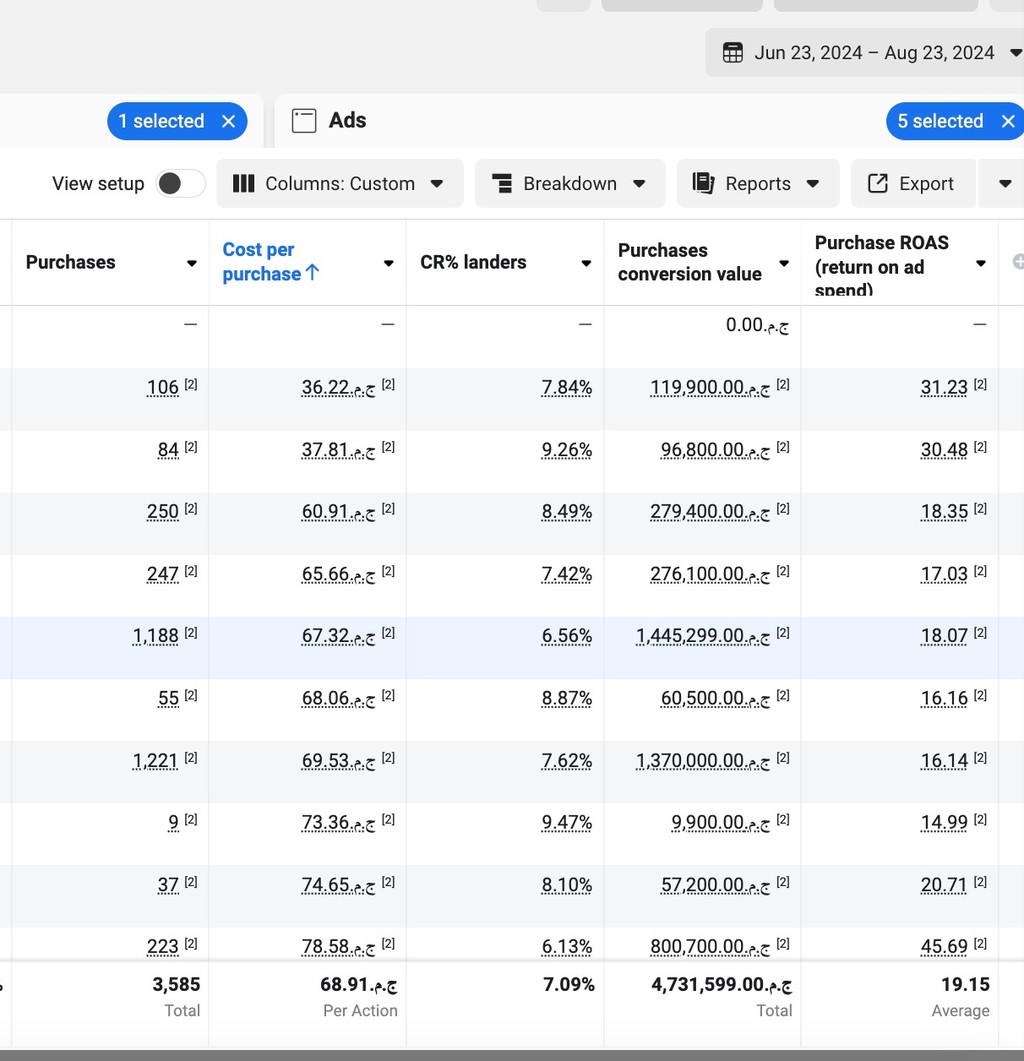Screen dimensions: 1024x1061
Task: Click the 1,370,000.00 conversion value
Action: [x=703, y=761]
